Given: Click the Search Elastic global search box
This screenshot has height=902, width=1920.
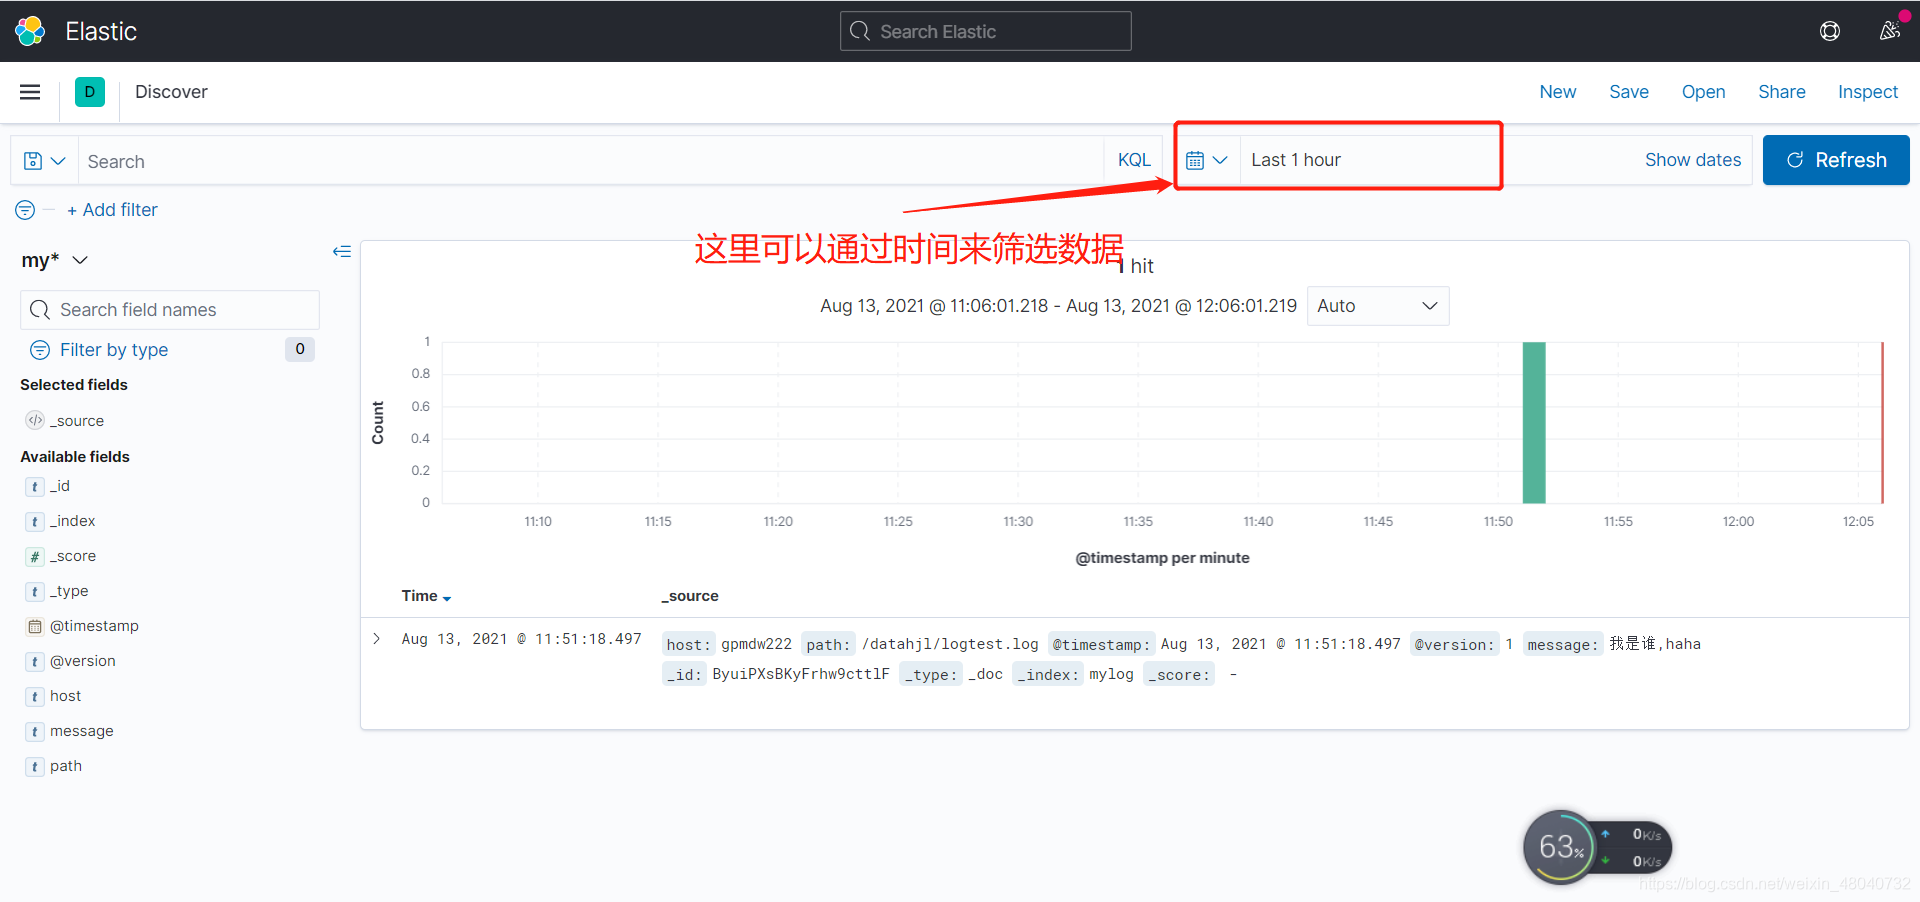Looking at the screenshot, I should (x=986, y=31).
